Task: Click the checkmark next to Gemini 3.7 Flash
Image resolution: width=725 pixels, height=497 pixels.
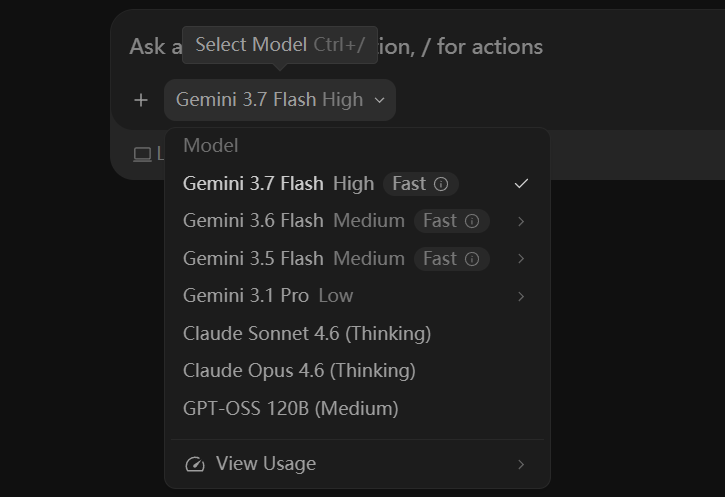Action: (x=521, y=184)
